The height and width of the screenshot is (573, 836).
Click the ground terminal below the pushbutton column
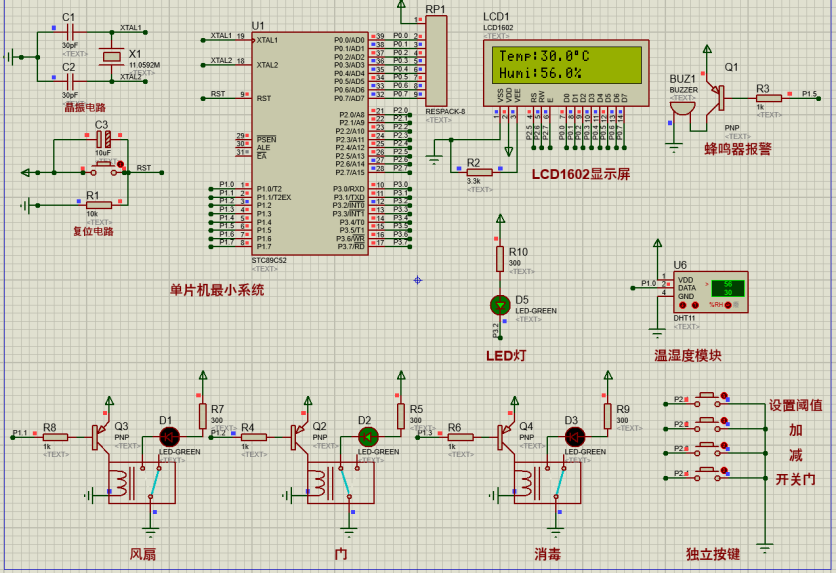pos(765,548)
